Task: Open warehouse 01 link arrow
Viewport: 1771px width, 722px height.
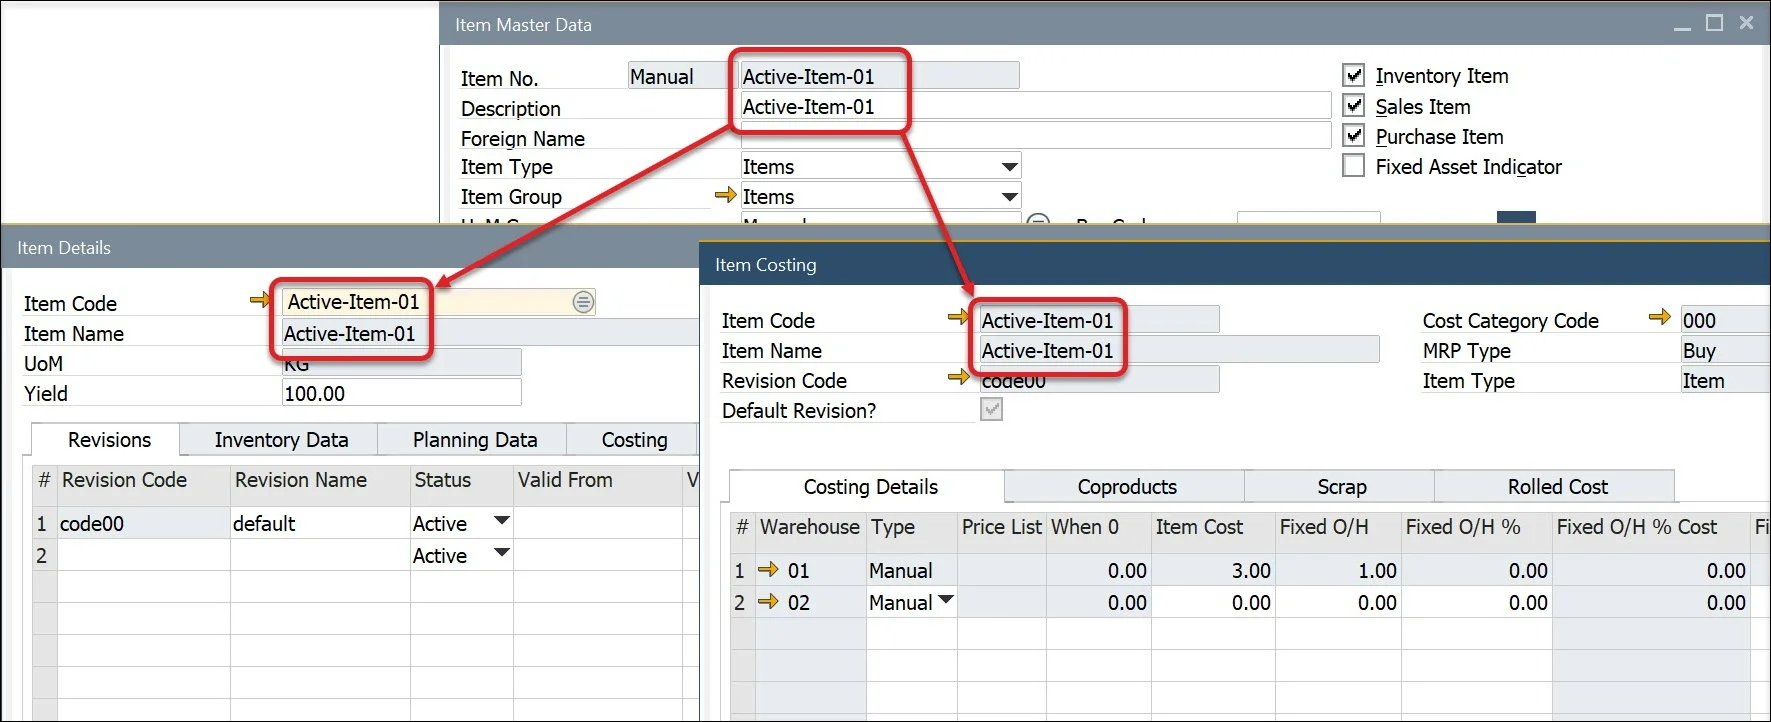Action: coord(768,570)
